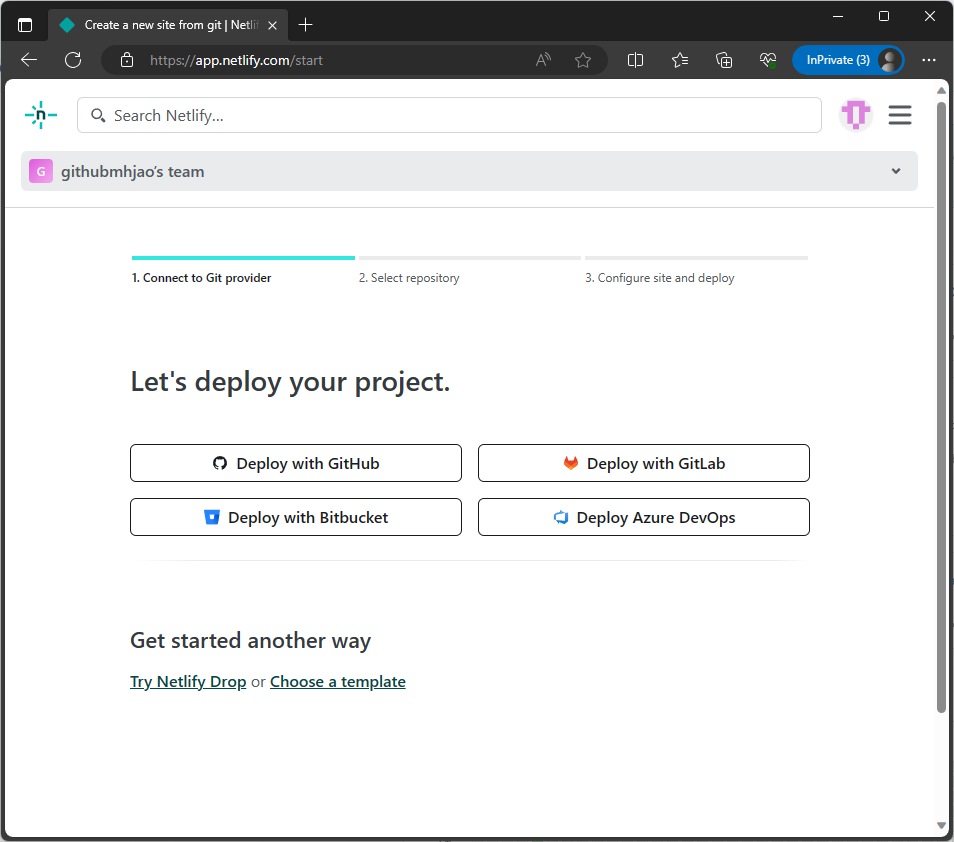Go back using browser back arrow
The width and height of the screenshot is (954, 842).
pyautogui.click(x=29, y=60)
